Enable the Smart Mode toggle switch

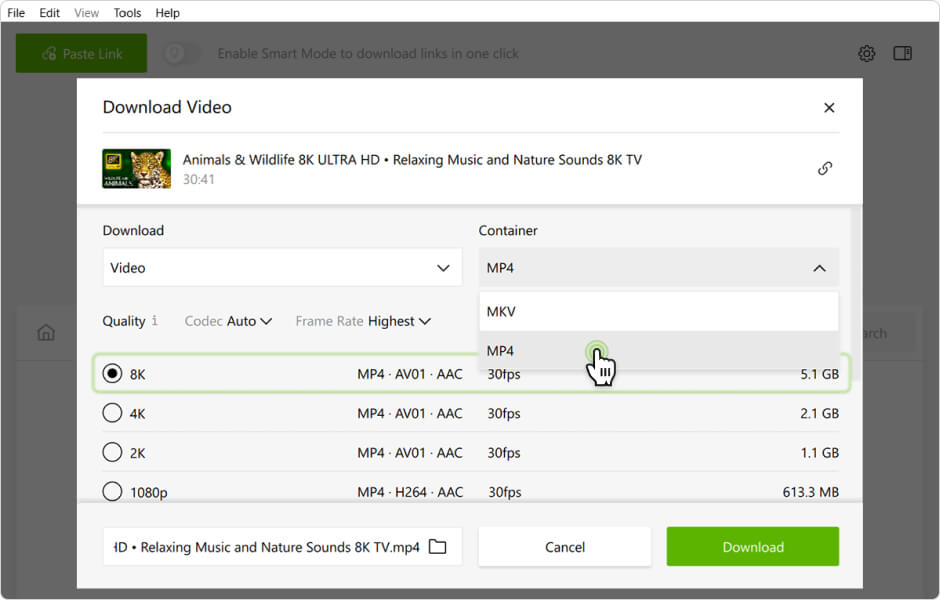[183, 54]
